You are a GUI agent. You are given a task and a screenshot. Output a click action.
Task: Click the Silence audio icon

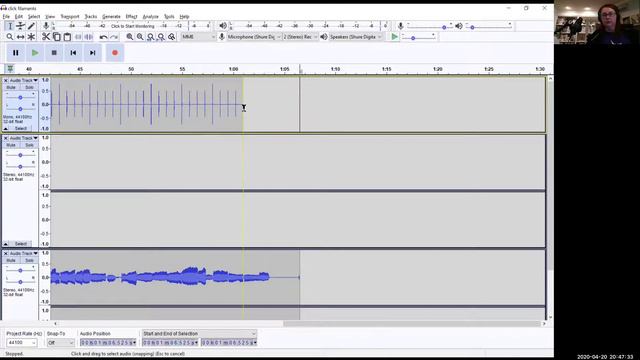(x=89, y=37)
